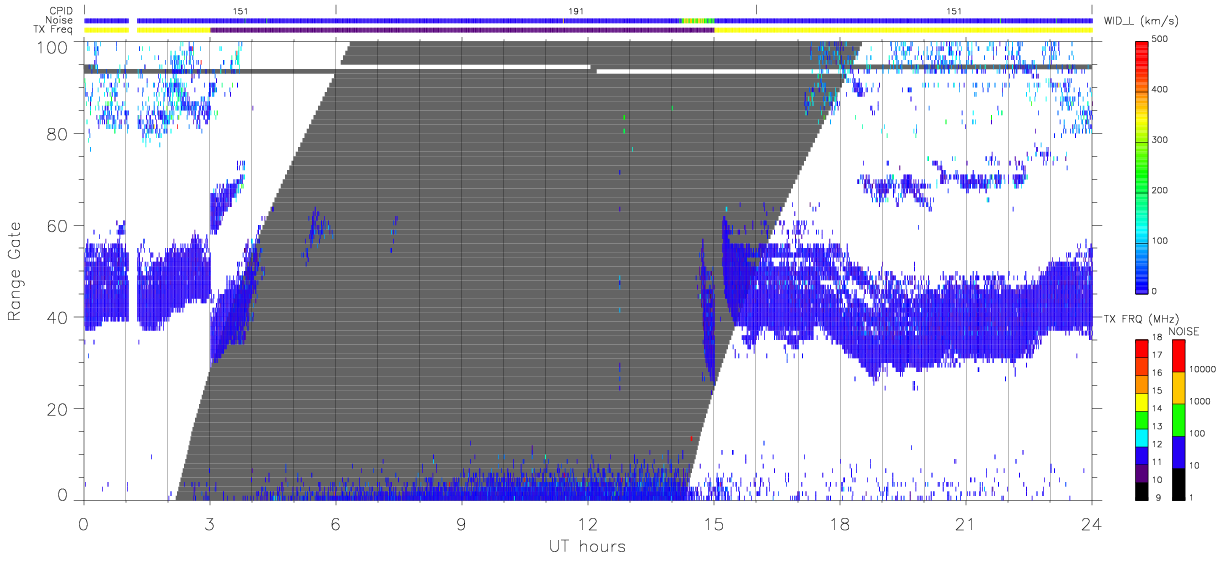Click the purple segment of the TX Freq bar

coord(462,30)
